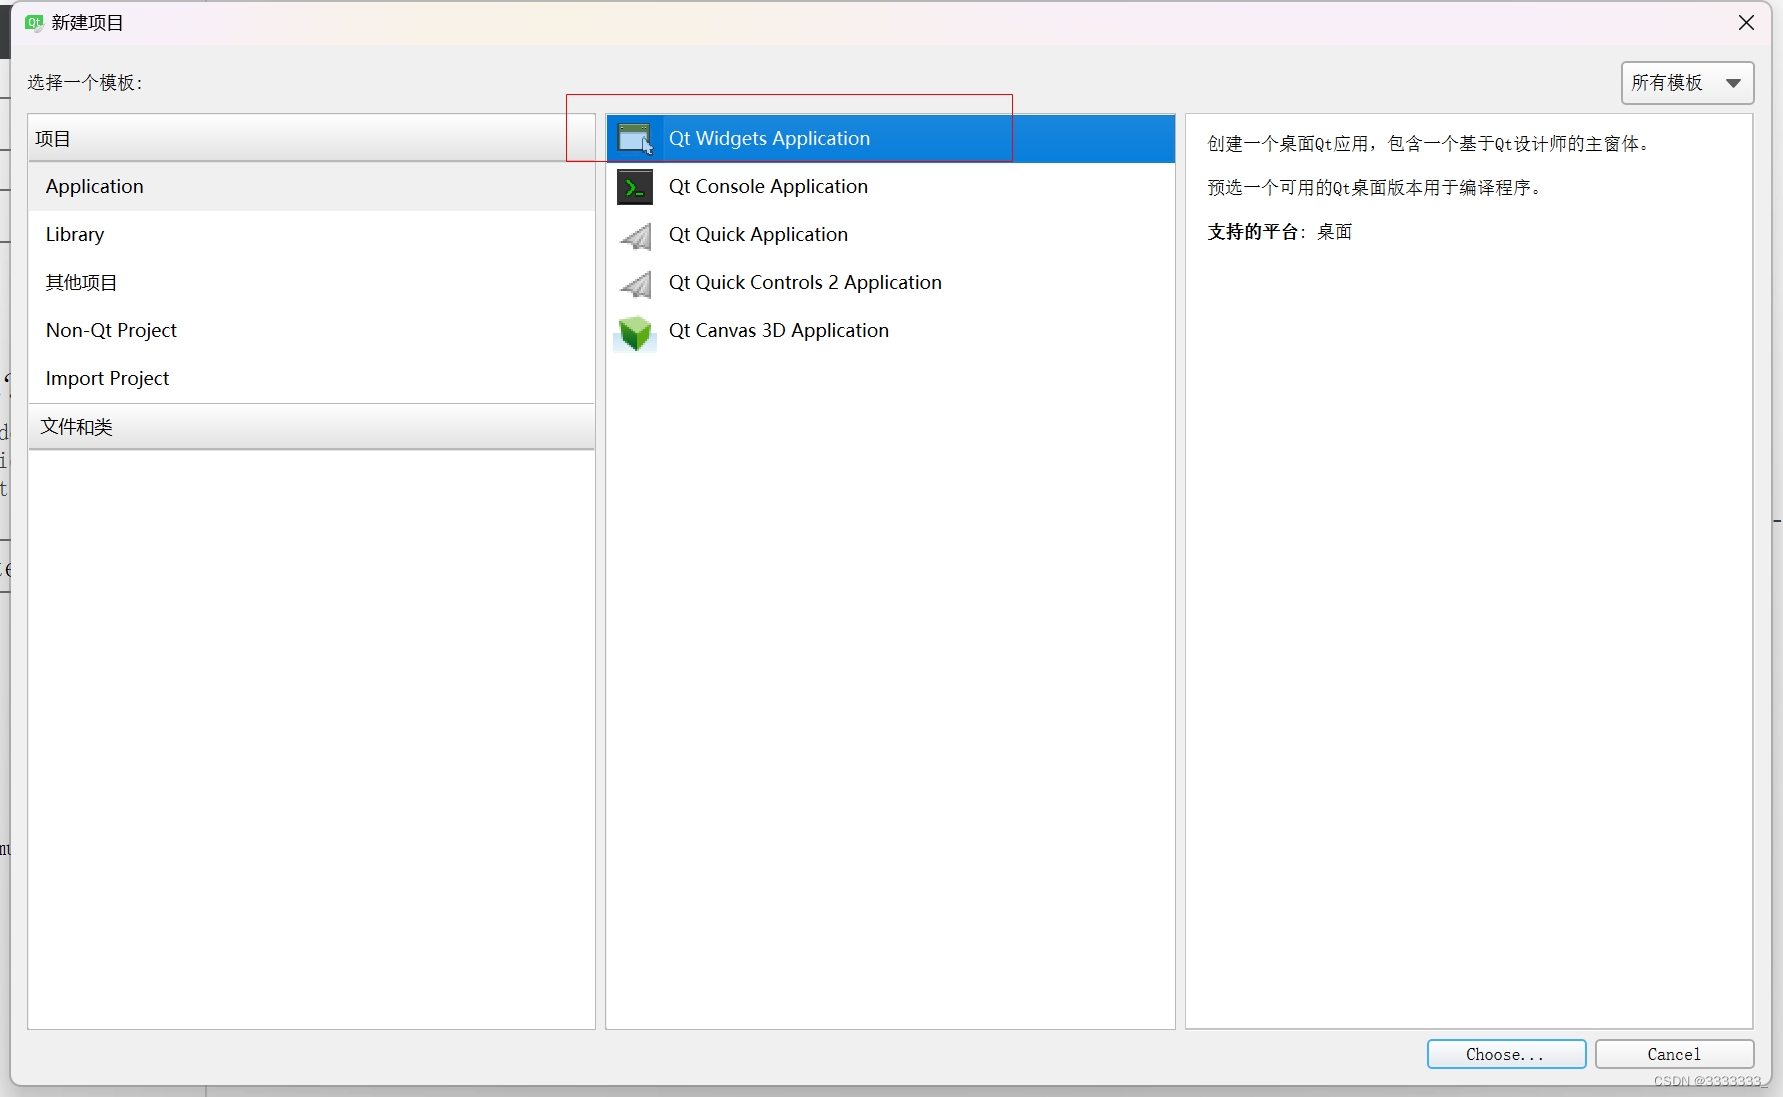Screen dimensions: 1783x1097
Task: Click the Qt Quick Controls 2 Application icon
Action: (x=635, y=284)
